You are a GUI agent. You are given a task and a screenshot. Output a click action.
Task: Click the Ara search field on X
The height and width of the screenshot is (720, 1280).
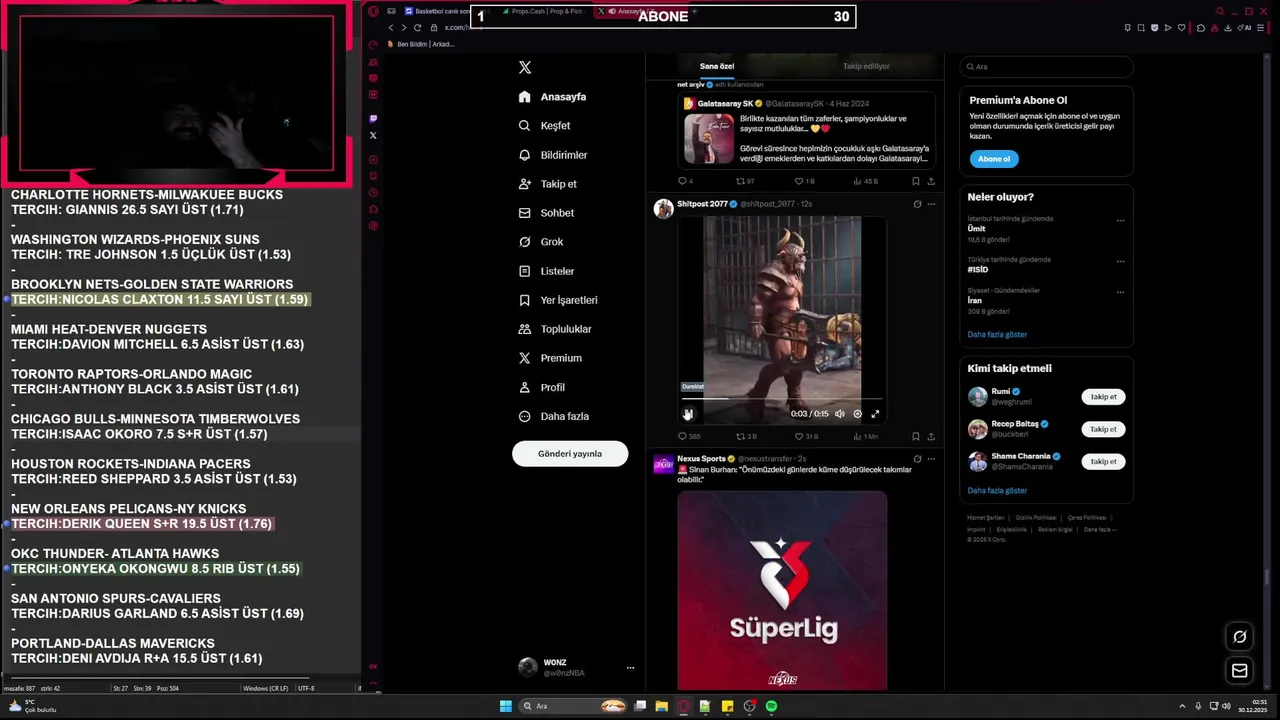[x=1046, y=67]
